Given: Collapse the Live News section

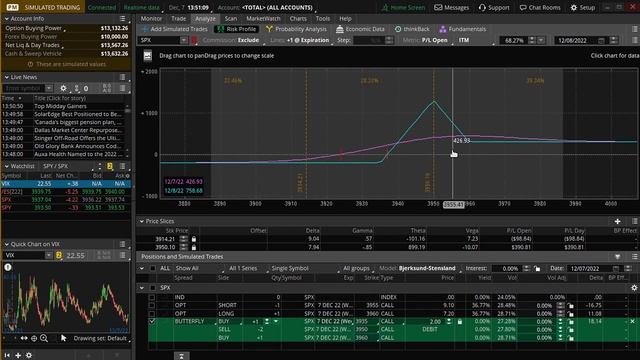Looking at the screenshot, I should point(7,77).
